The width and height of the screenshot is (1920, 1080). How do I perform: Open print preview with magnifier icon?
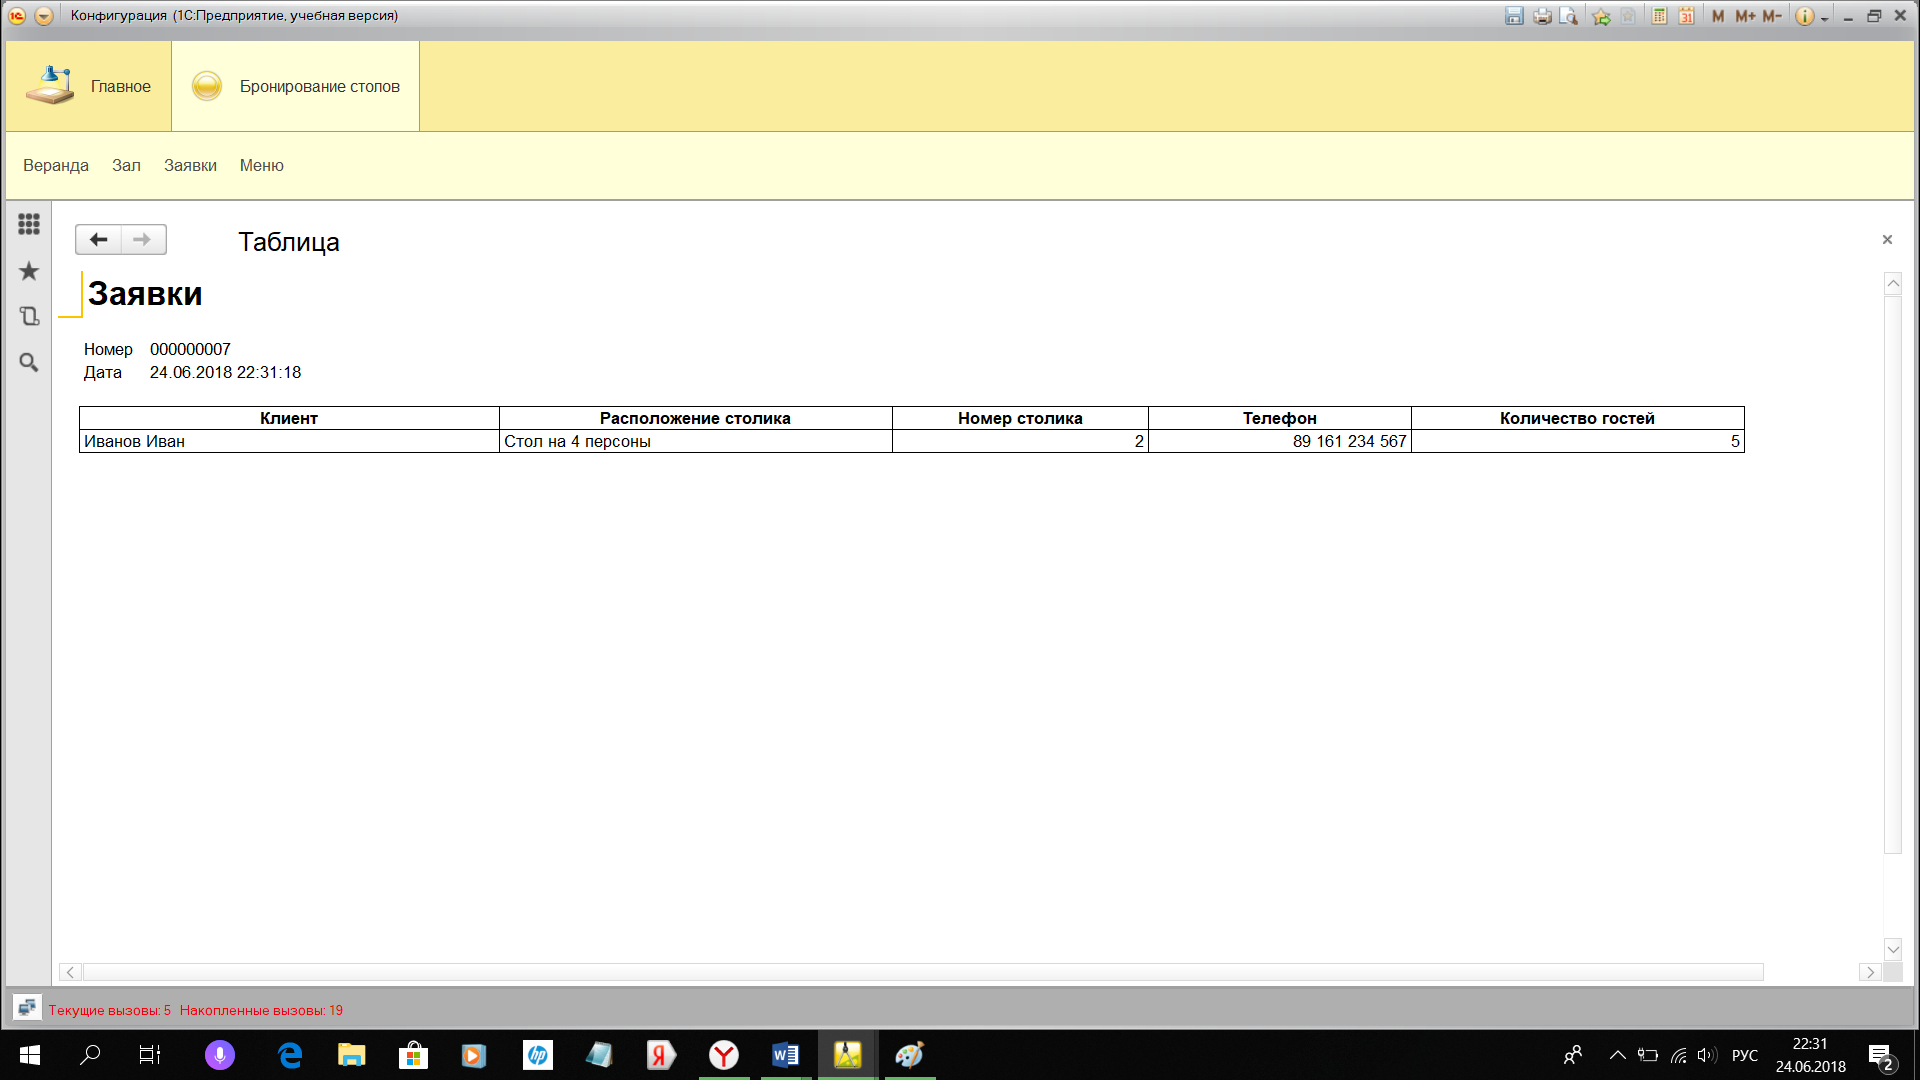click(x=1569, y=16)
